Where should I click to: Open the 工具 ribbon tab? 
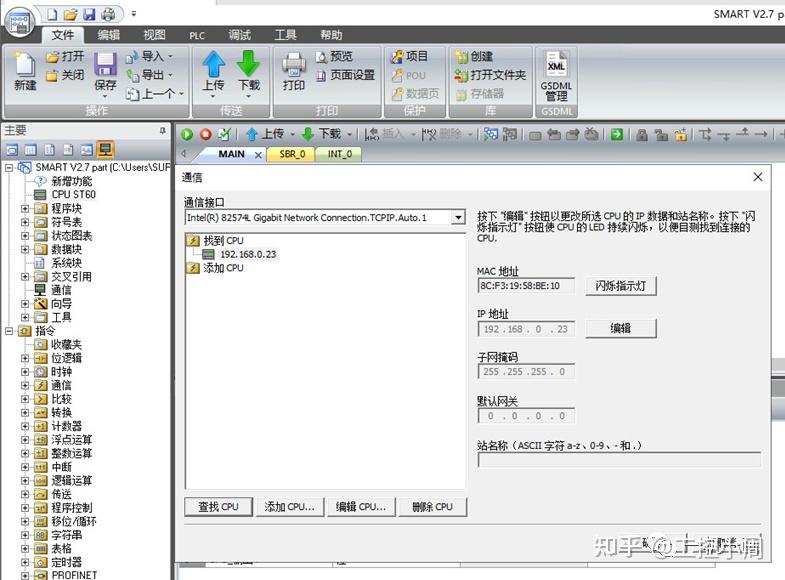click(x=285, y=35)
